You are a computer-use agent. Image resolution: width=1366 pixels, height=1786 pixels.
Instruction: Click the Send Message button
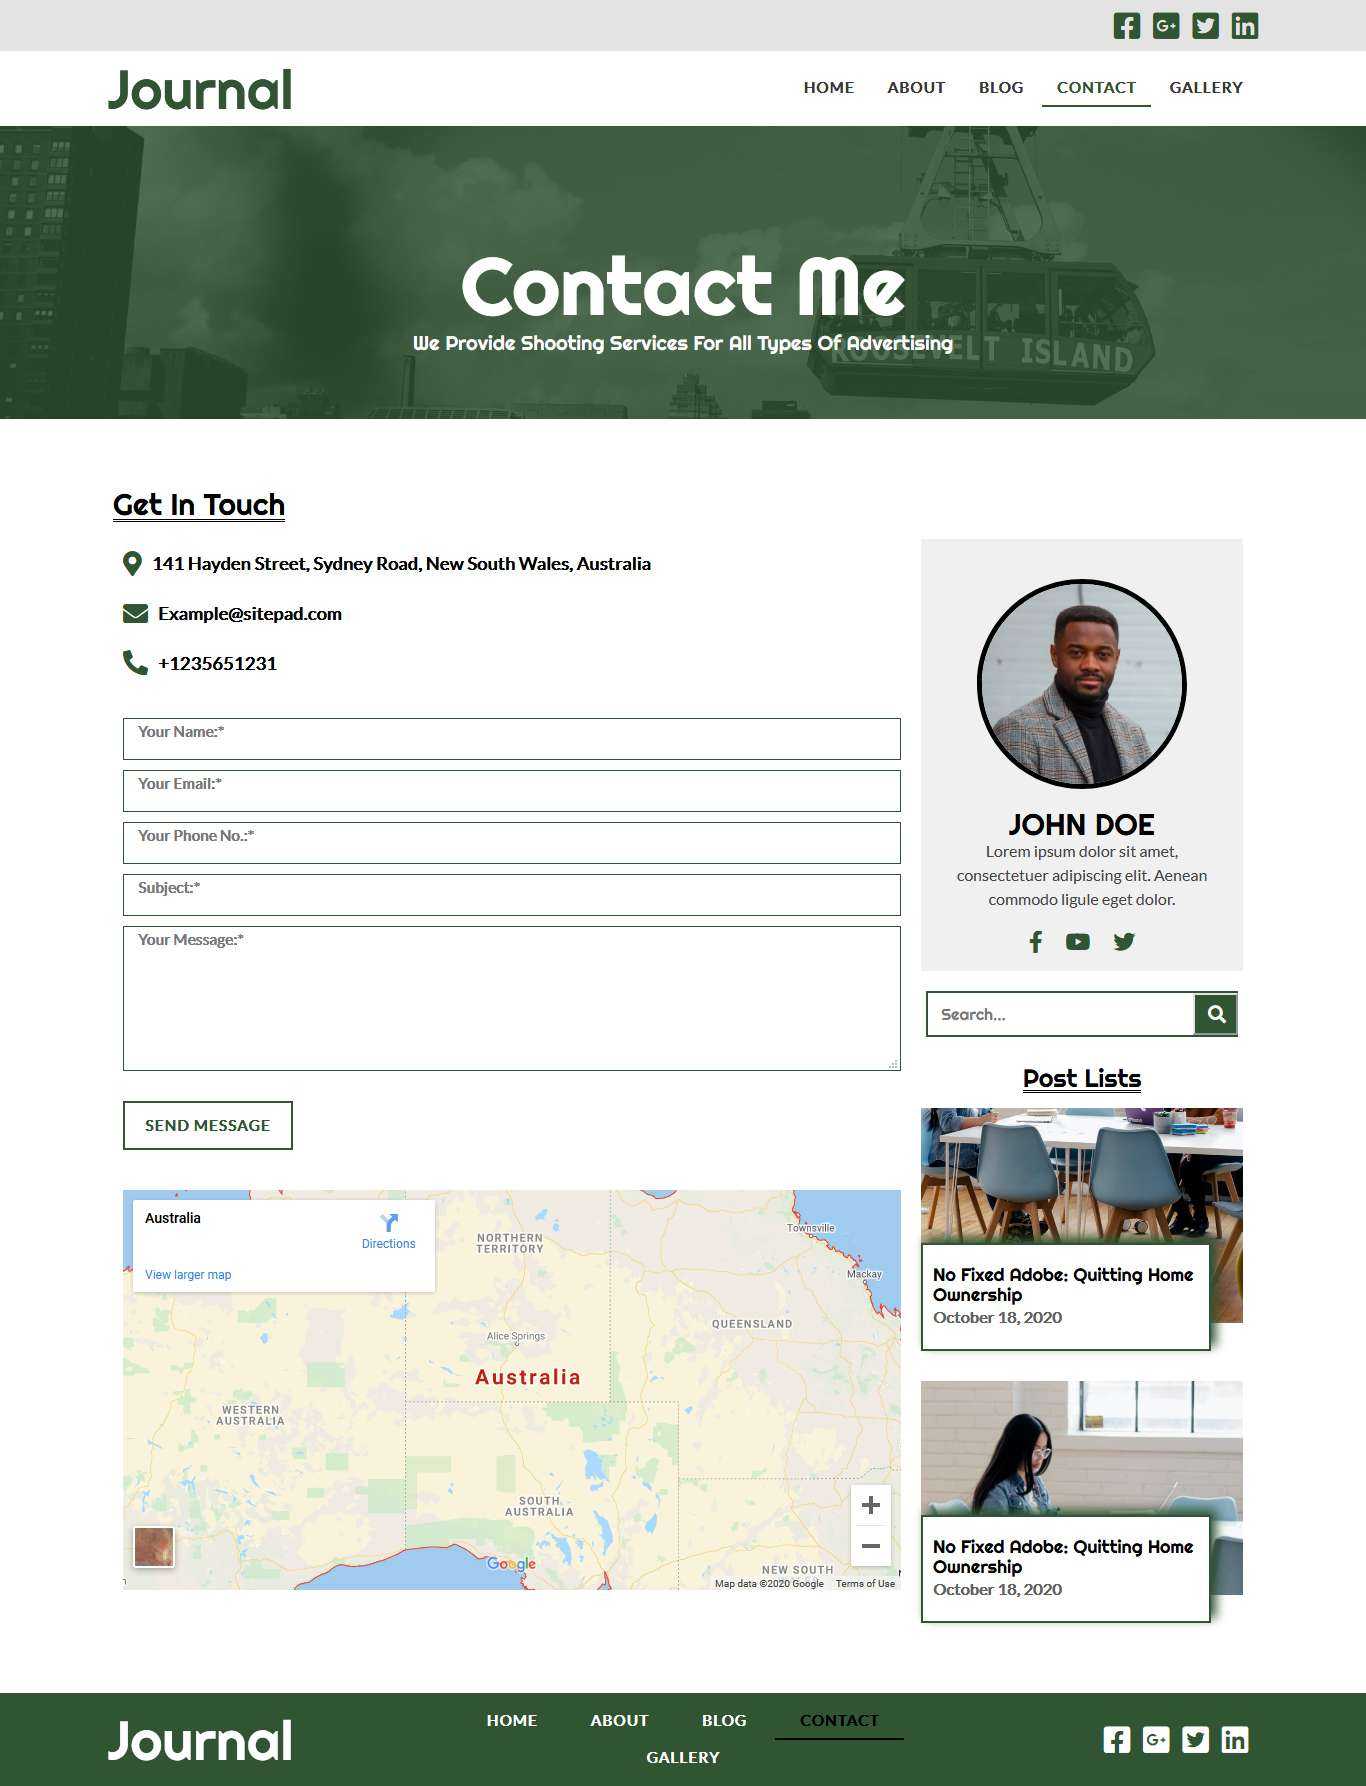(x=208, y=1126)
